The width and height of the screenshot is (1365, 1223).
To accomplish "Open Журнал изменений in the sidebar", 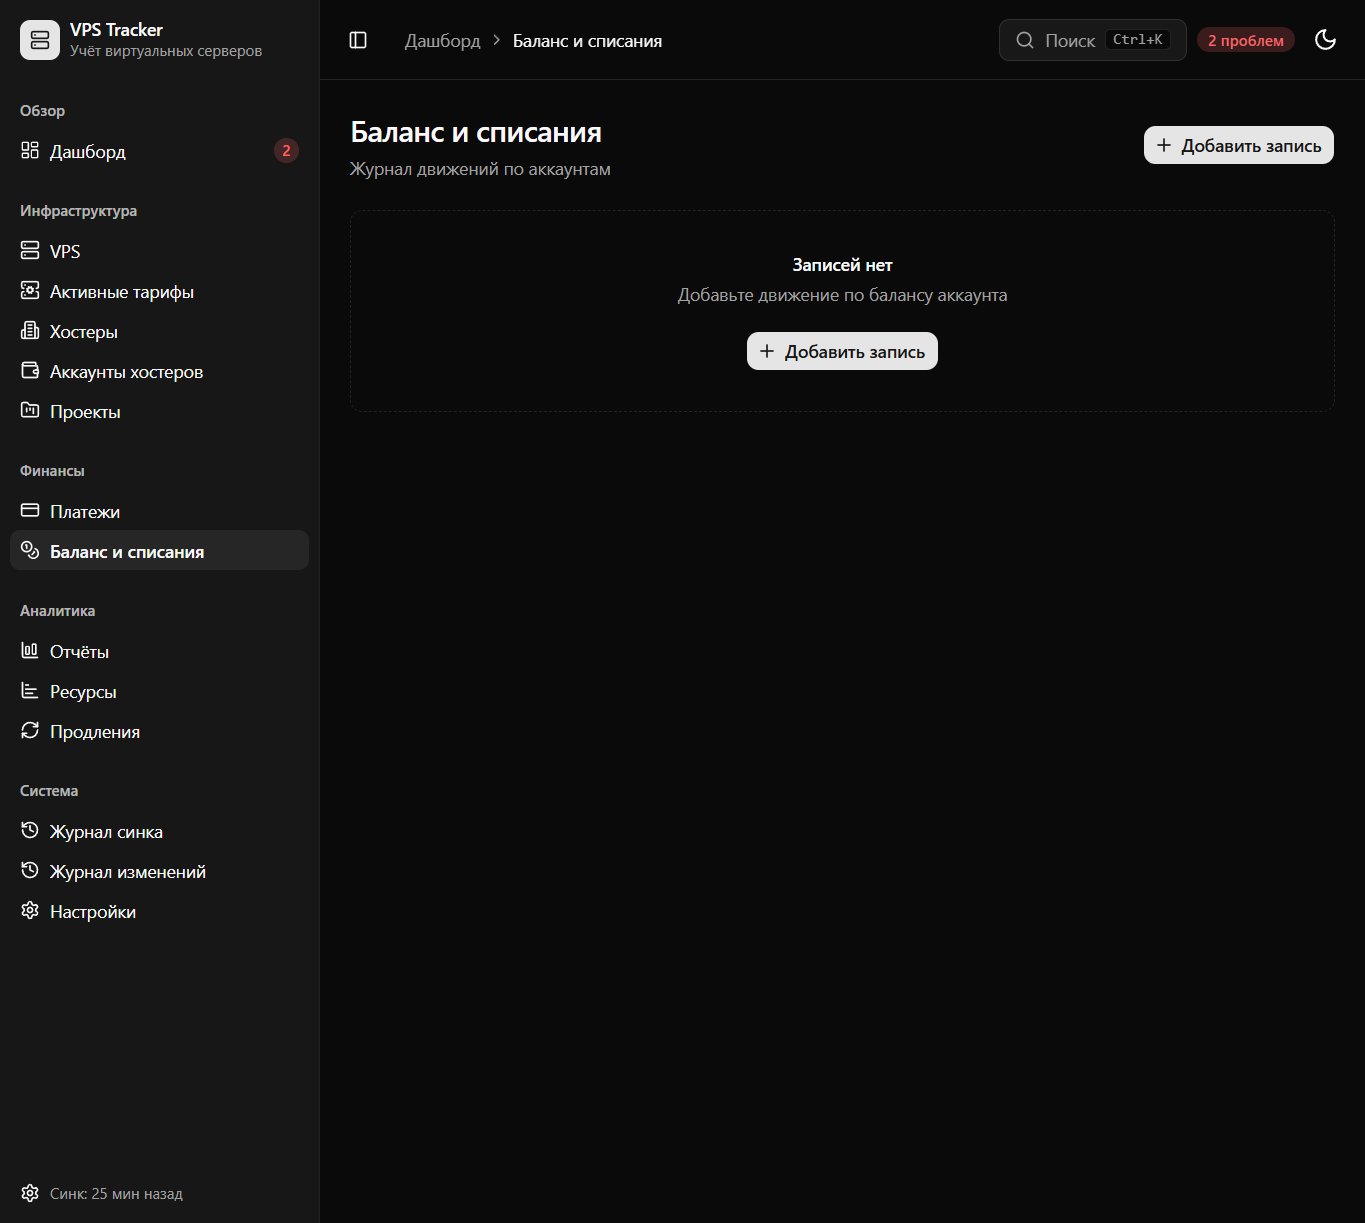I will [159, 871].
